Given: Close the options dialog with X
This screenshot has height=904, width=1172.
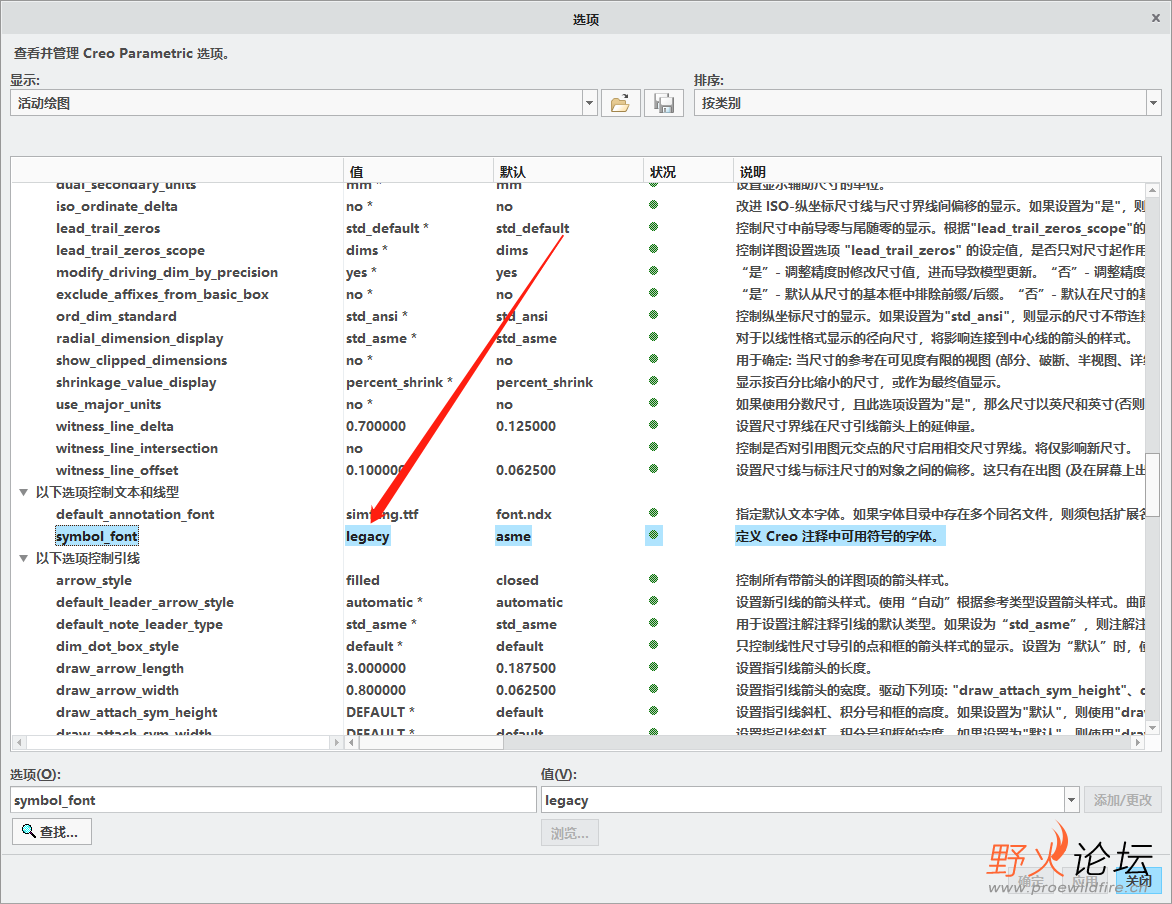Looking at the screenshot, I should tap(1156, 18).
